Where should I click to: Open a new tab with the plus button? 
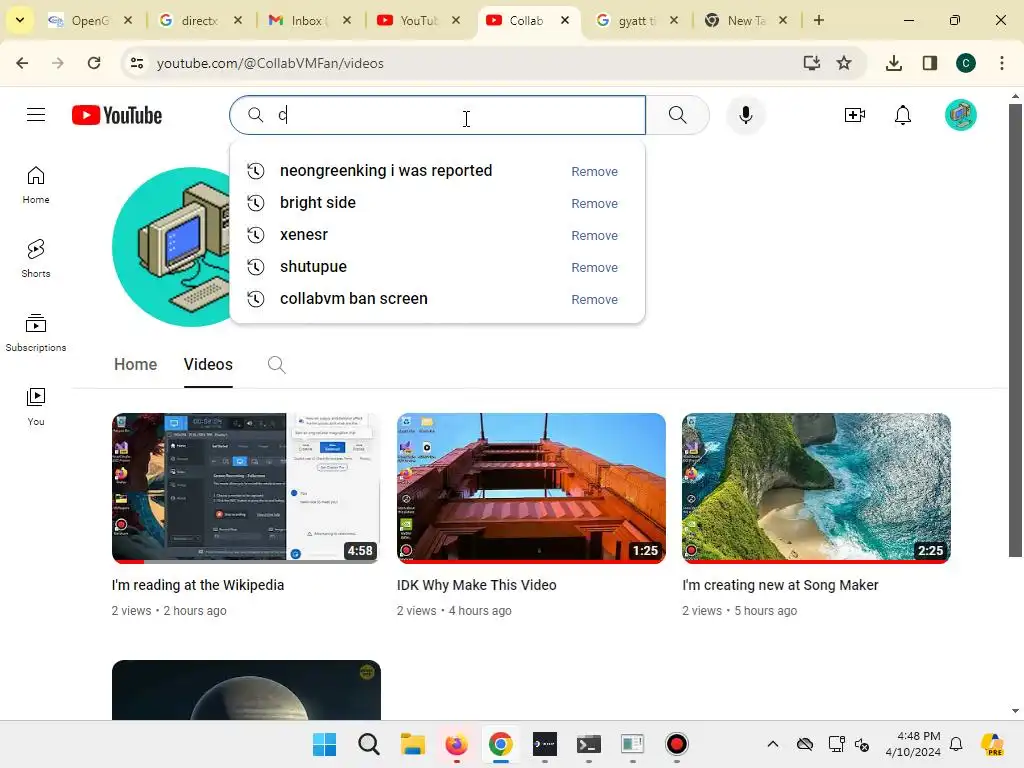[818, 20]
